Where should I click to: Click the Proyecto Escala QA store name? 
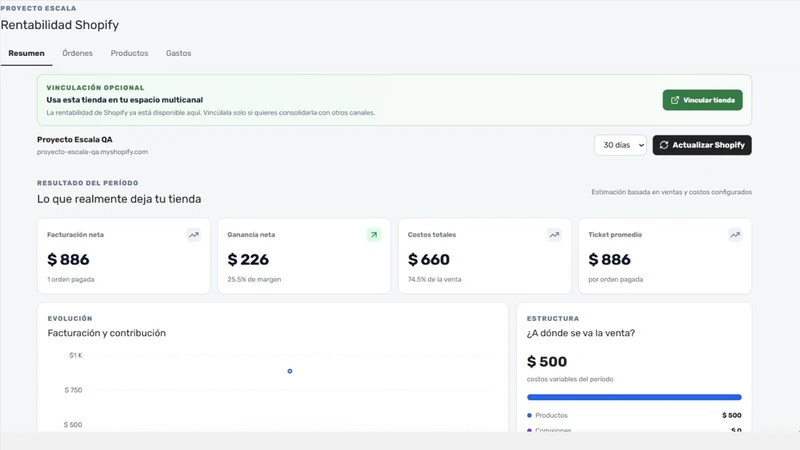[74, 139]
